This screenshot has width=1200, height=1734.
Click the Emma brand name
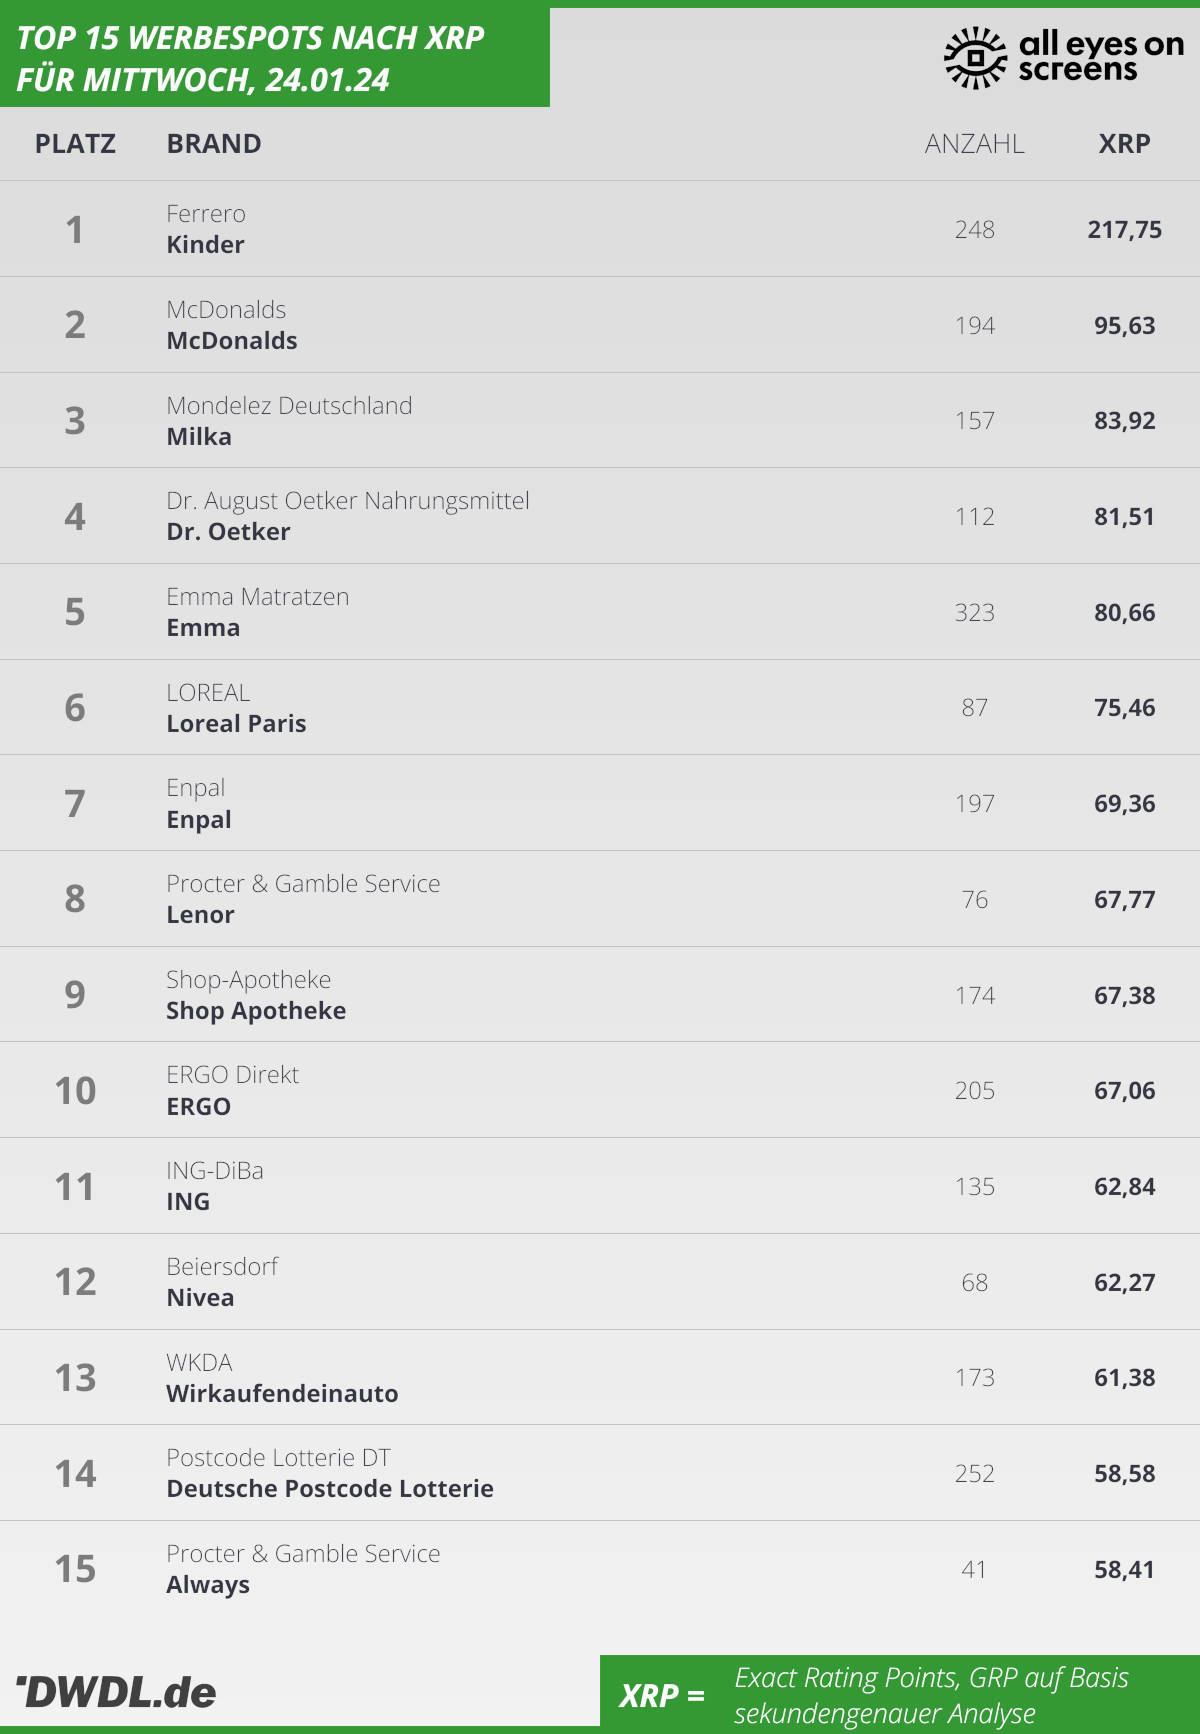pyautogui.click(x=203, y=628)
